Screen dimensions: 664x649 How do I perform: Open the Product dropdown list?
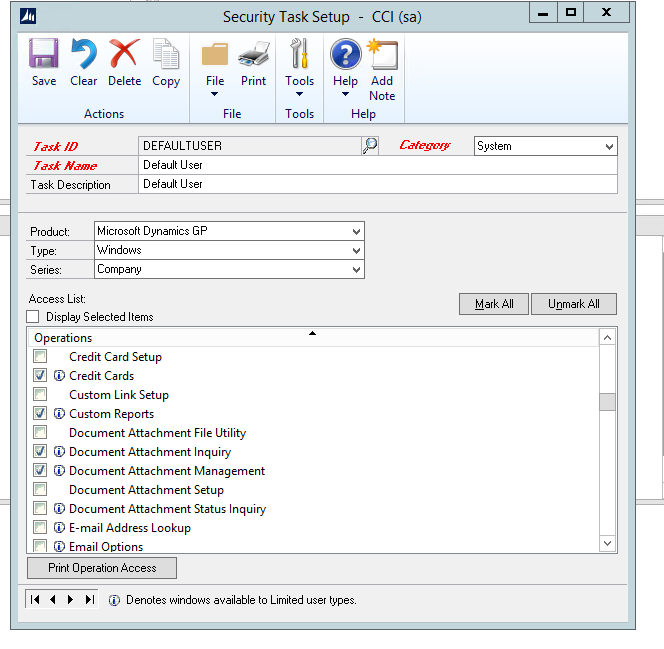356,232
